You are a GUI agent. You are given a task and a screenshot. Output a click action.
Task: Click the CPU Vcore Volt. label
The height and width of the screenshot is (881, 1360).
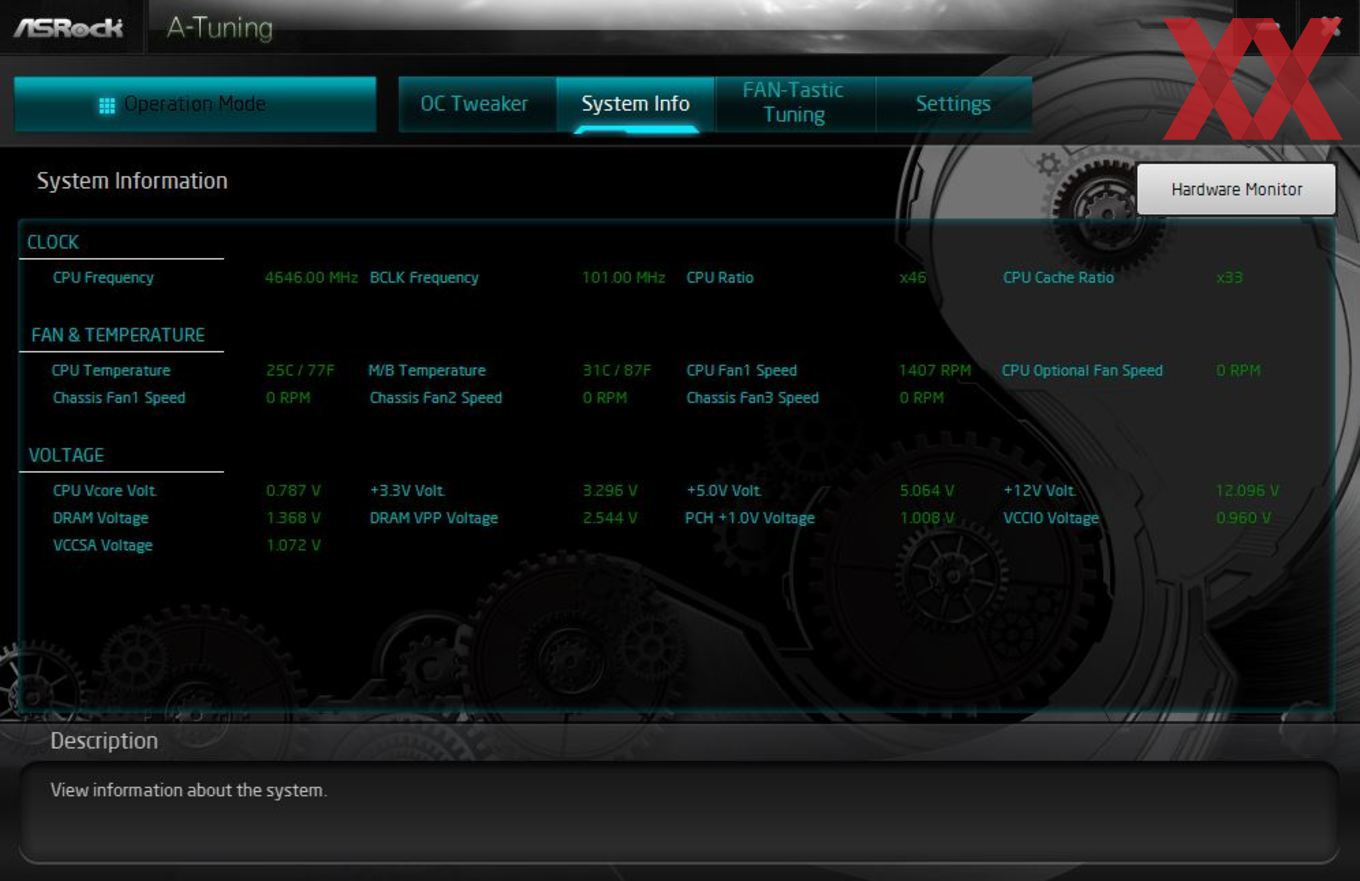(105, 490)
